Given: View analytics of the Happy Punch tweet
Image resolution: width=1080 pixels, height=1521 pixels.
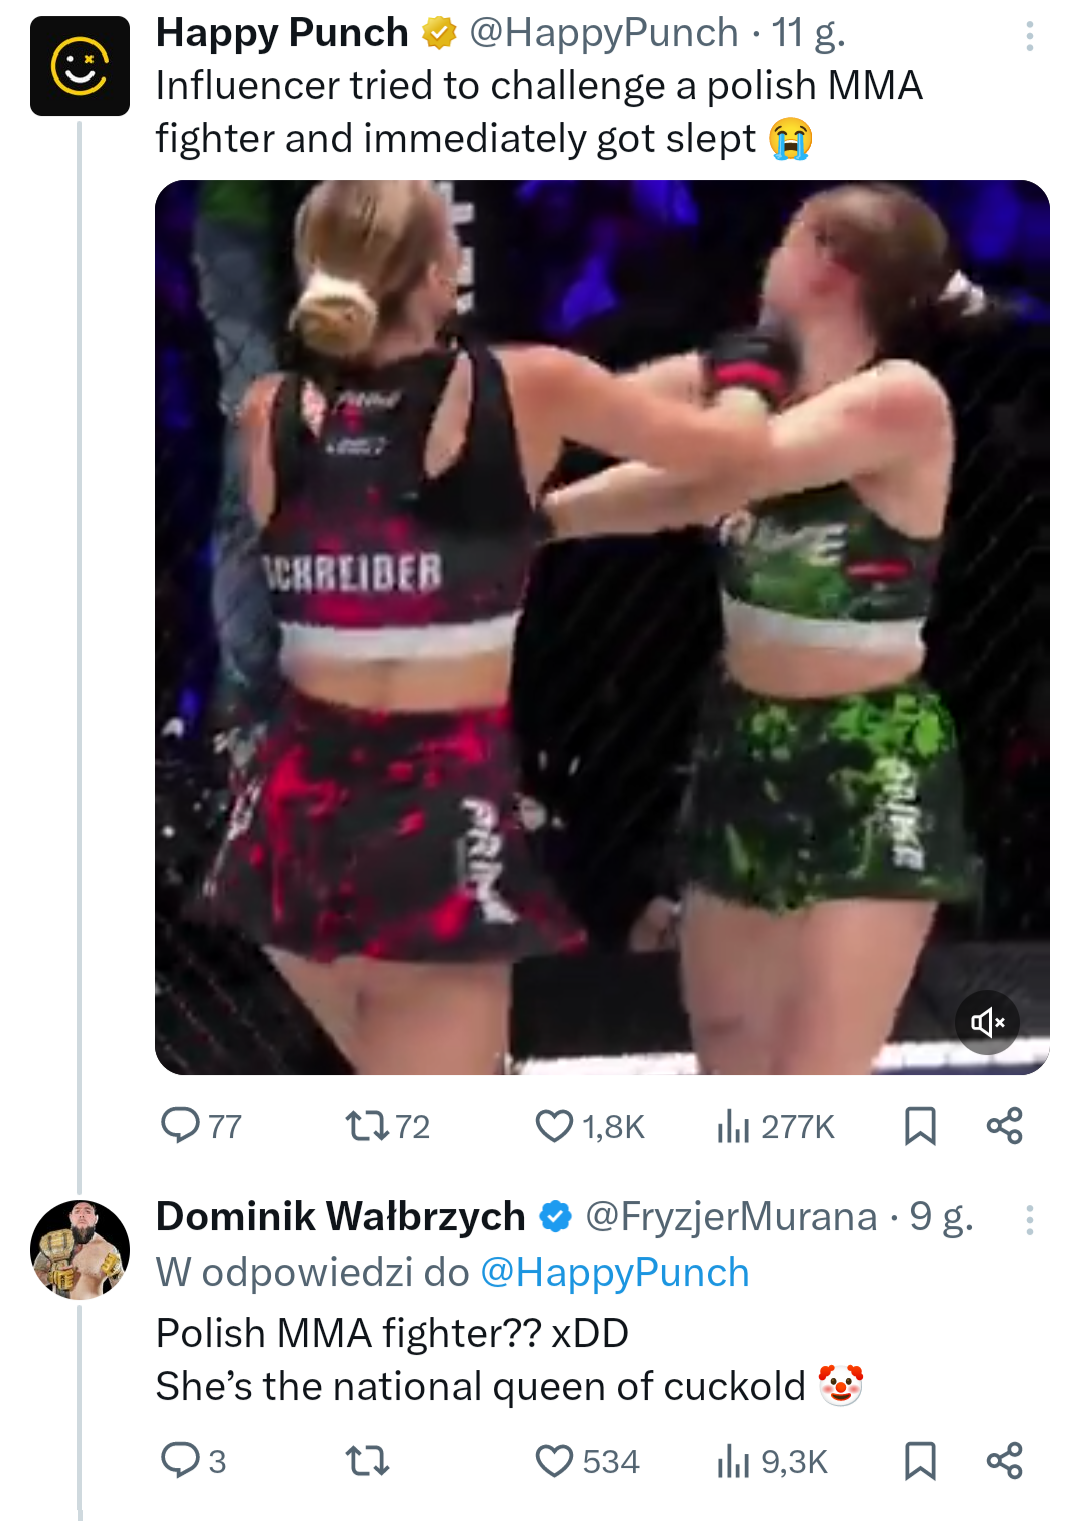Looking at the screenshot, I should coord(733,1126).
